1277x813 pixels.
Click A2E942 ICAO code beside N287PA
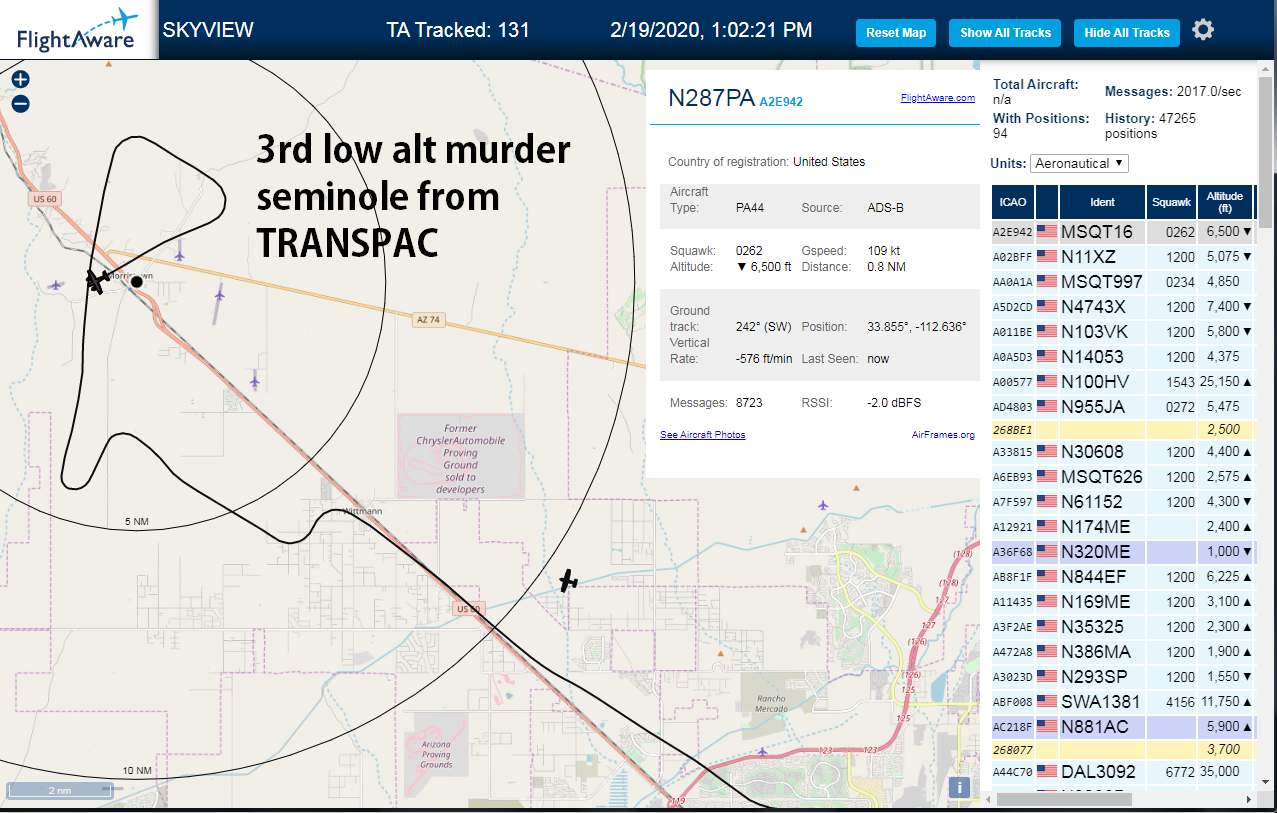[781, 102]
